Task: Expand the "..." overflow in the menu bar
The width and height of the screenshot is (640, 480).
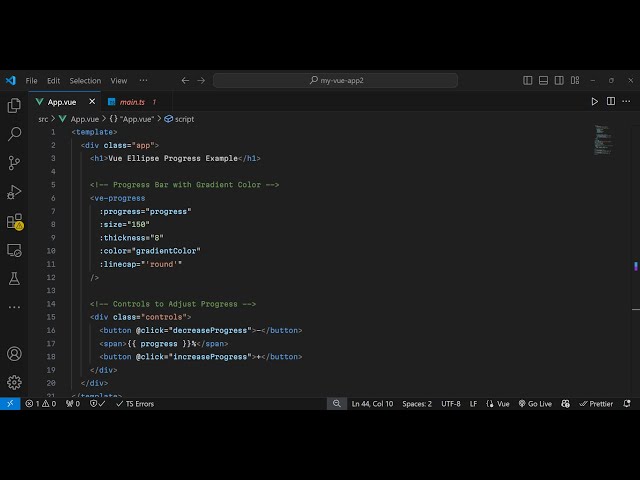Action: coord(143,80)
